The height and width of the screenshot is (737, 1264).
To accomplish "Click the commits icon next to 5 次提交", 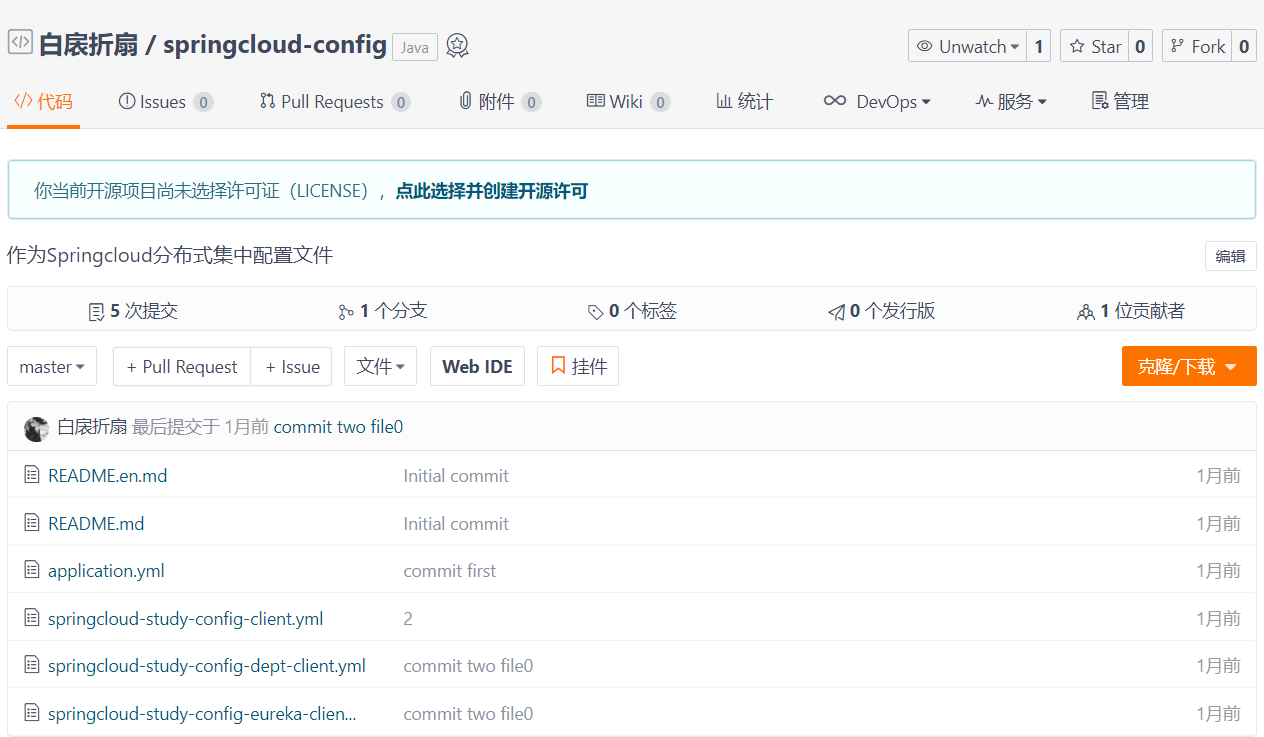I will click(x=96, y=312).
